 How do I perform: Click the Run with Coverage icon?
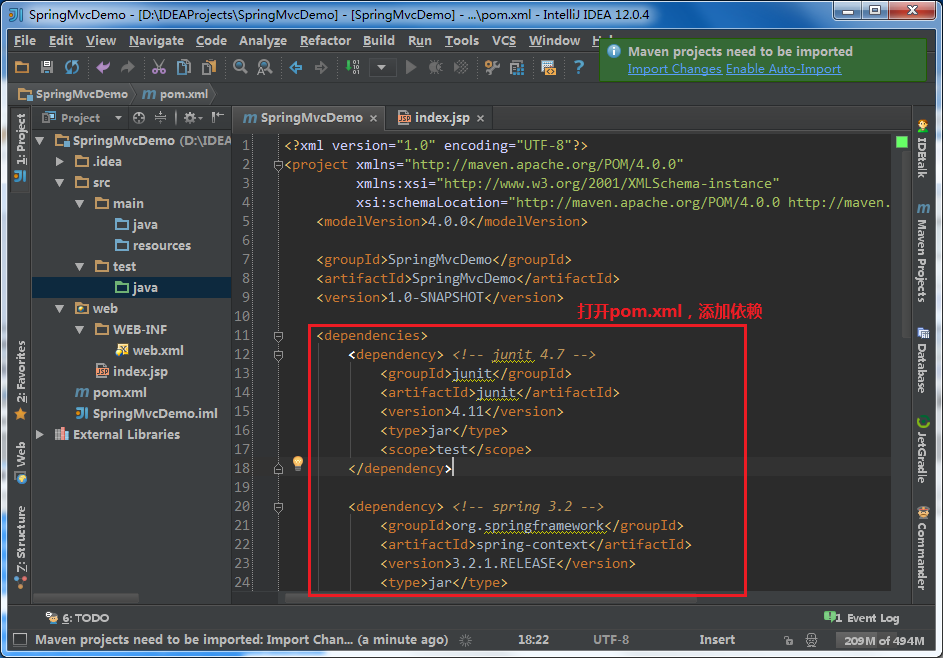pos(461,67)
